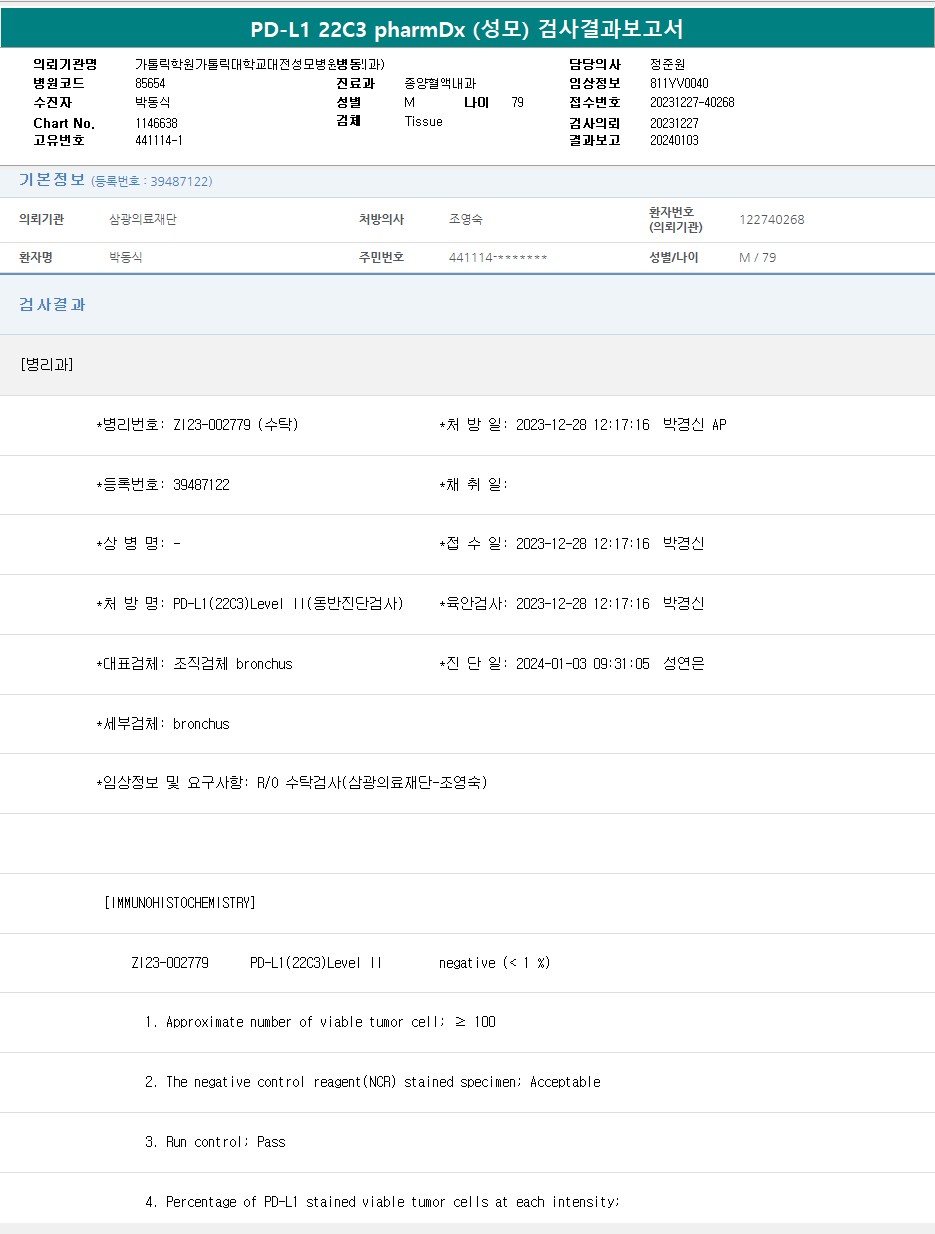Click the 접수번호 value 20231227-40268

click(692, 102)
